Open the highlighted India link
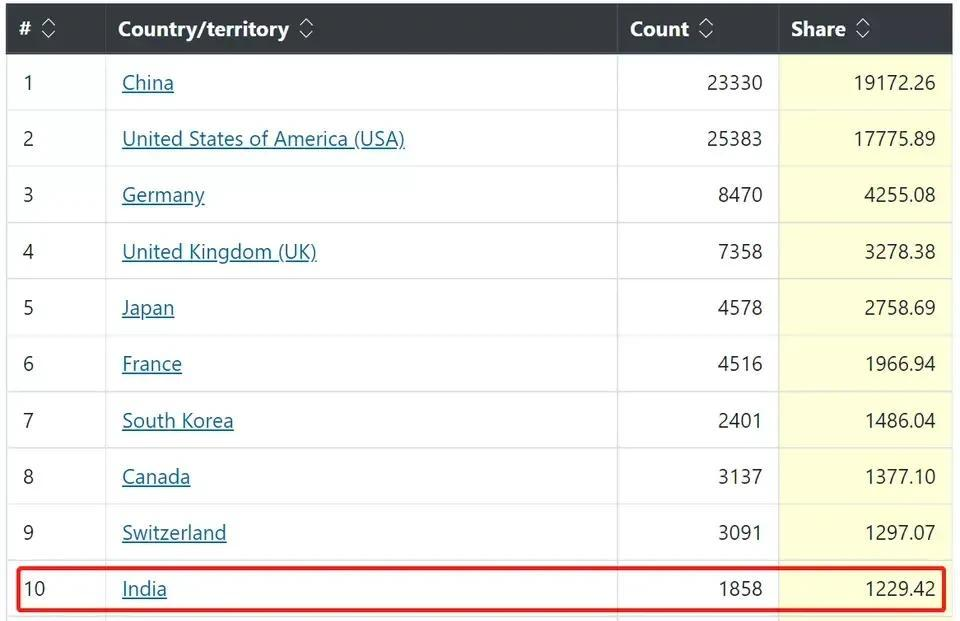960x621 pixels. 144,589
